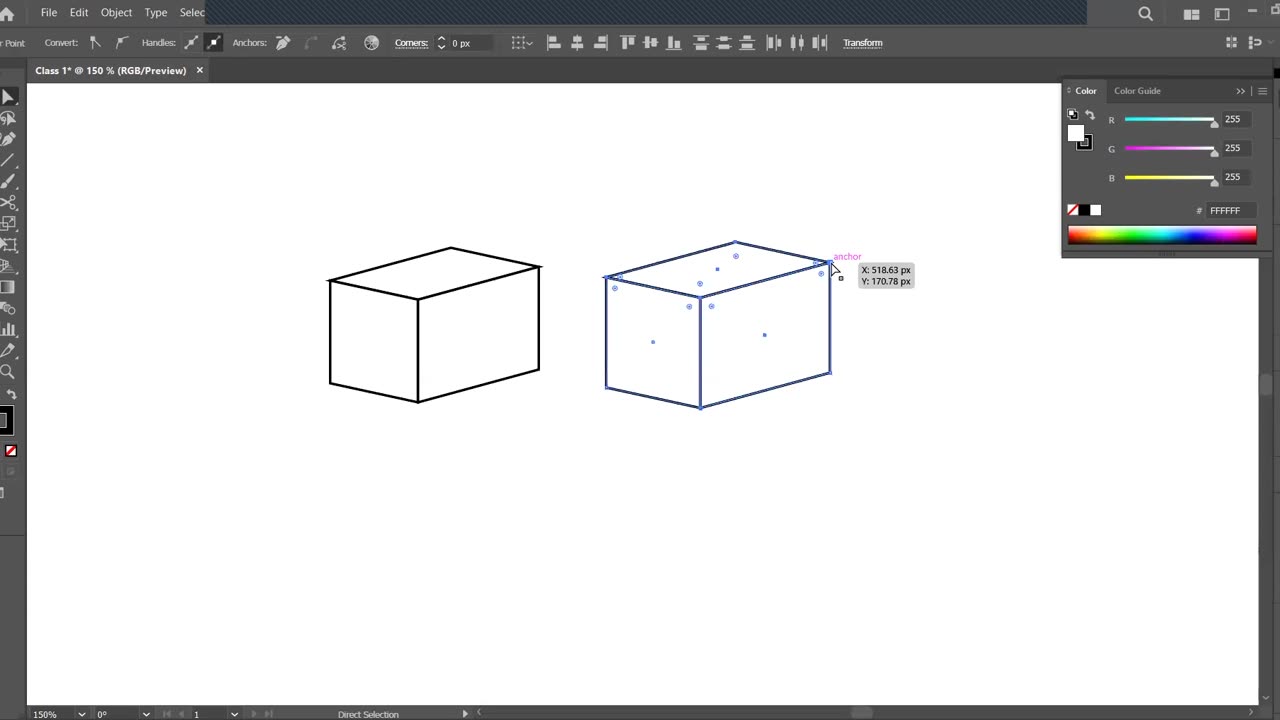Open Arrange Documents icon
1280x720 pixels.
tap(1191, 14)
